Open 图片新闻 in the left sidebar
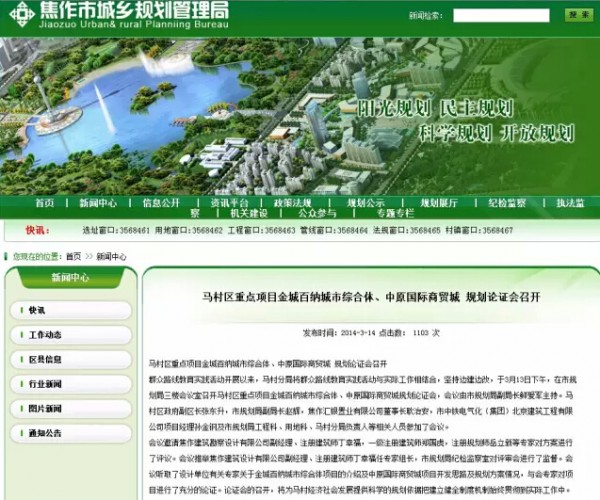The image size is (600, 500). pos(45,408)
